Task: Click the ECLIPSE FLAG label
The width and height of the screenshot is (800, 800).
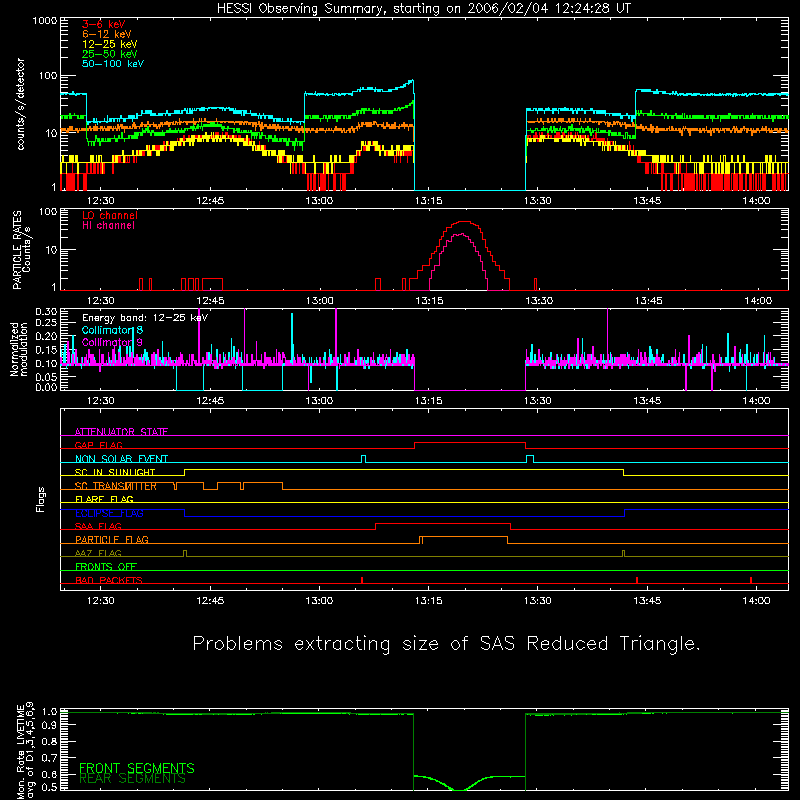Action: point(109,513)
